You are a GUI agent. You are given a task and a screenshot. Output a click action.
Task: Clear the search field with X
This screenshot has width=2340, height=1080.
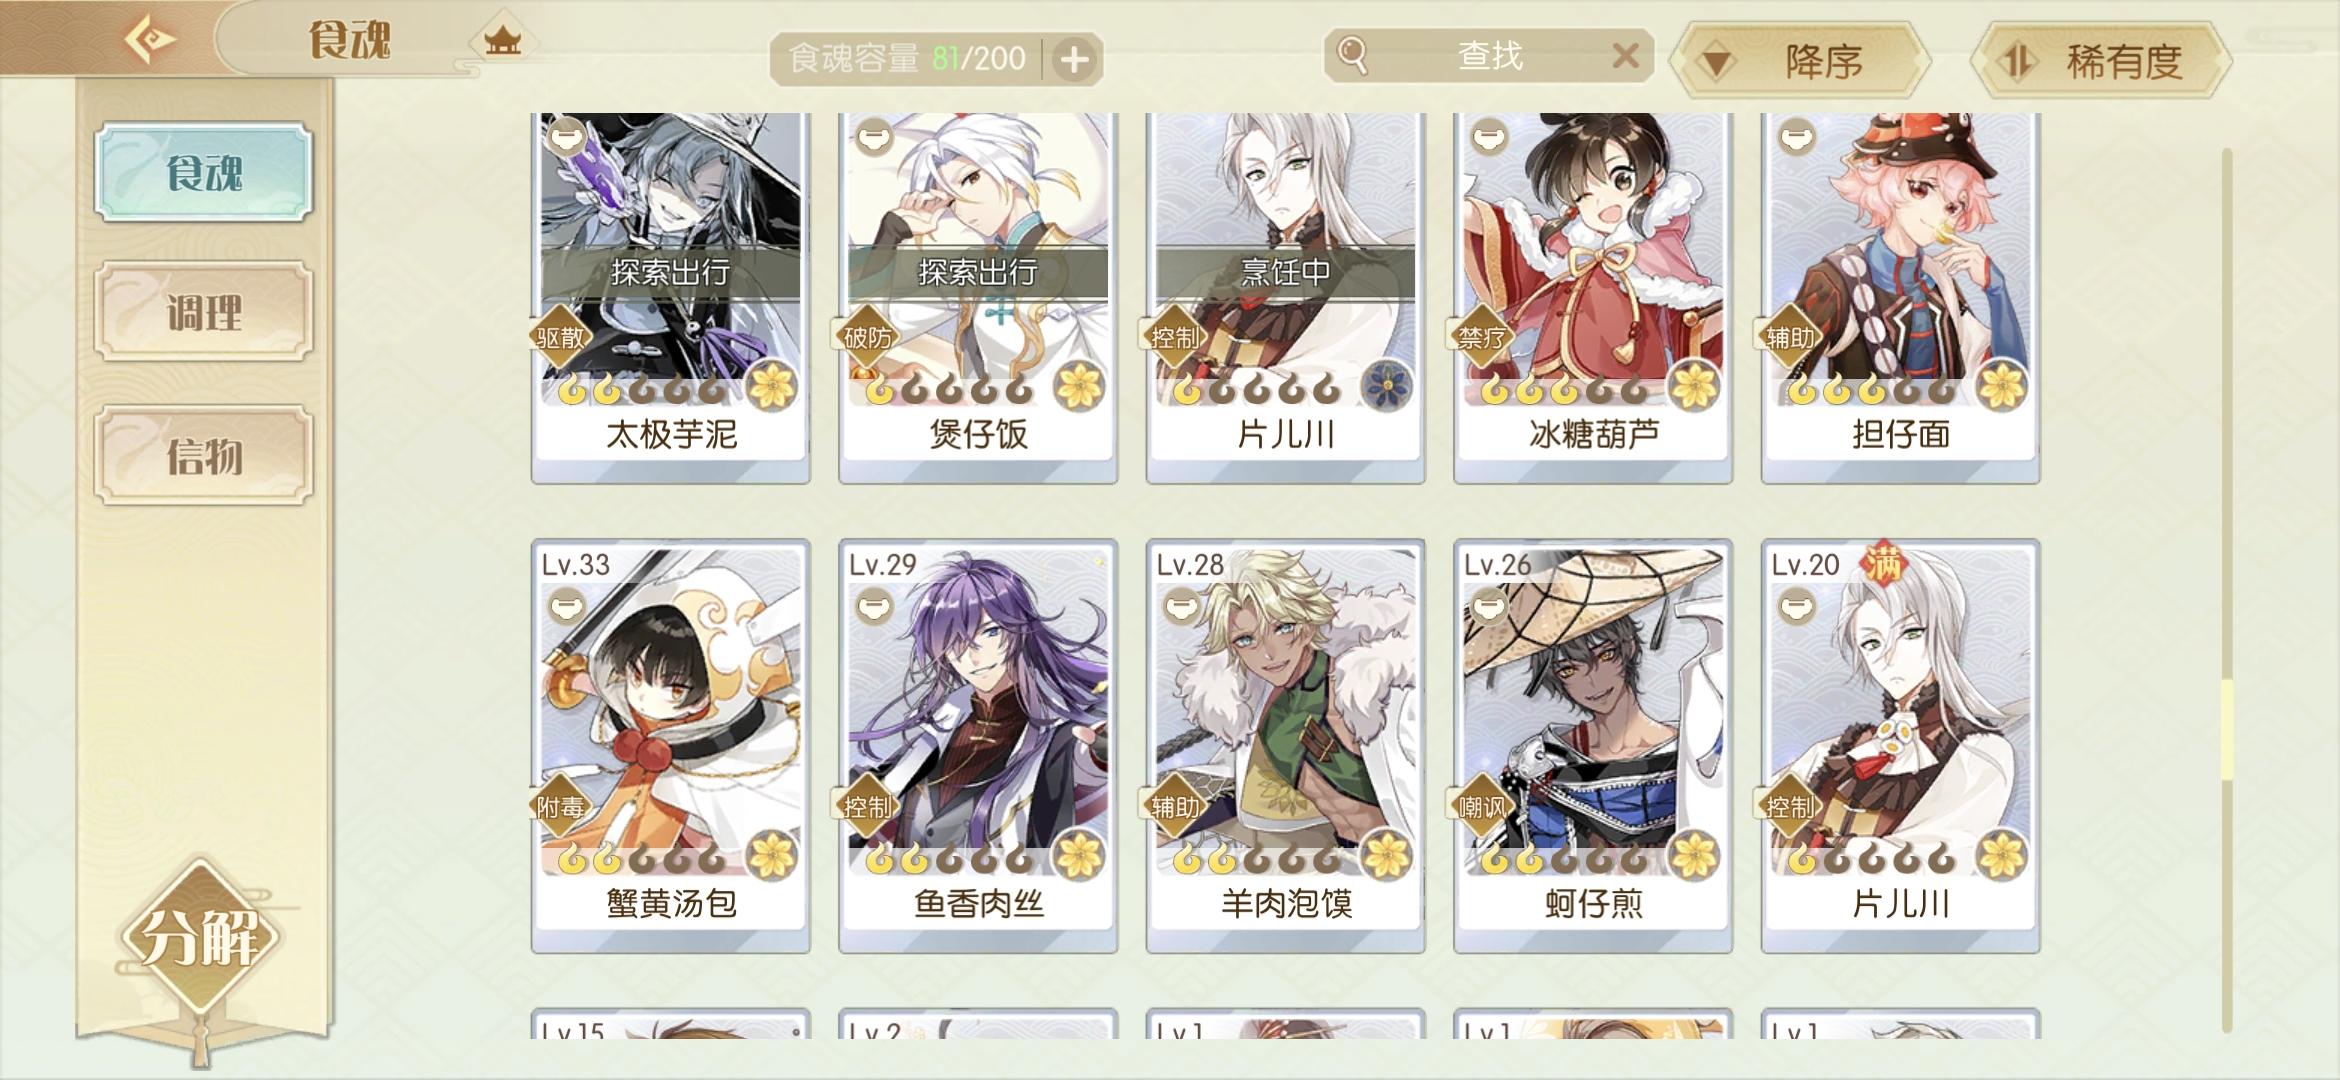coord(1626,55)
